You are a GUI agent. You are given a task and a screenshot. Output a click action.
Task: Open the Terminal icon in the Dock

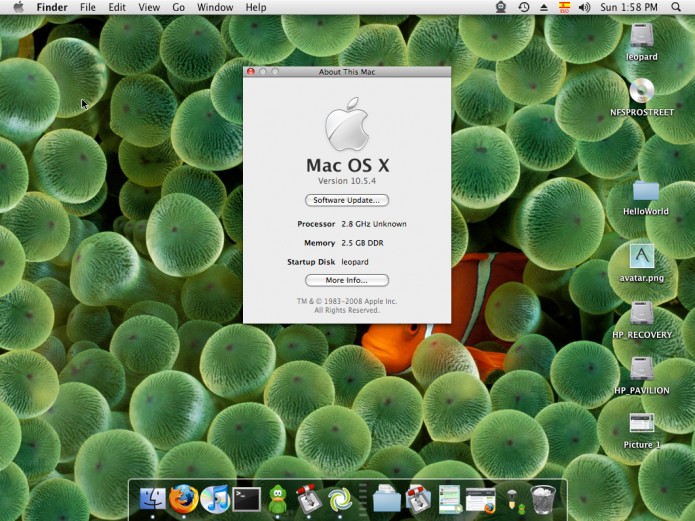pos(246,500)
